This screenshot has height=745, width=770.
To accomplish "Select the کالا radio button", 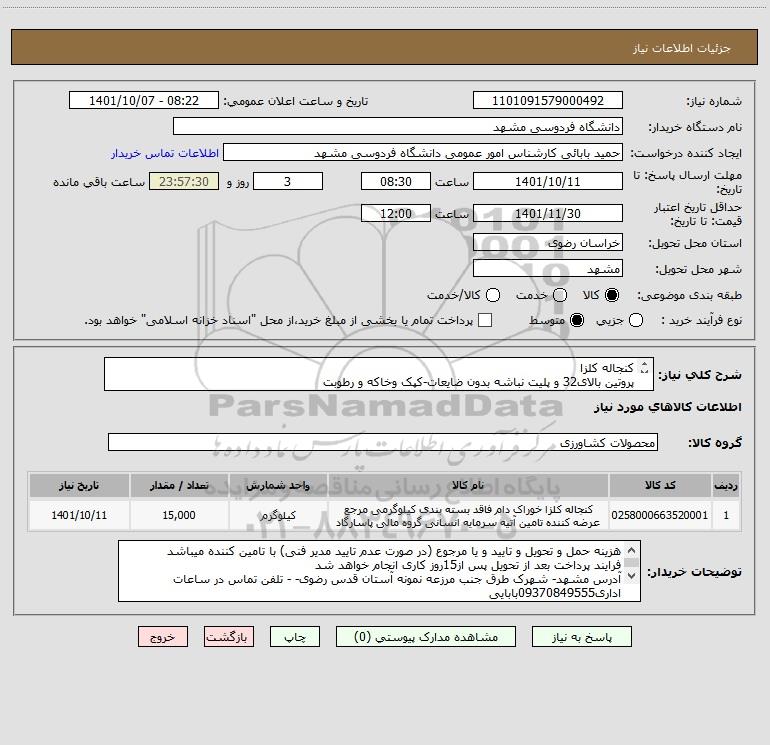I will (x=612, y=295).
